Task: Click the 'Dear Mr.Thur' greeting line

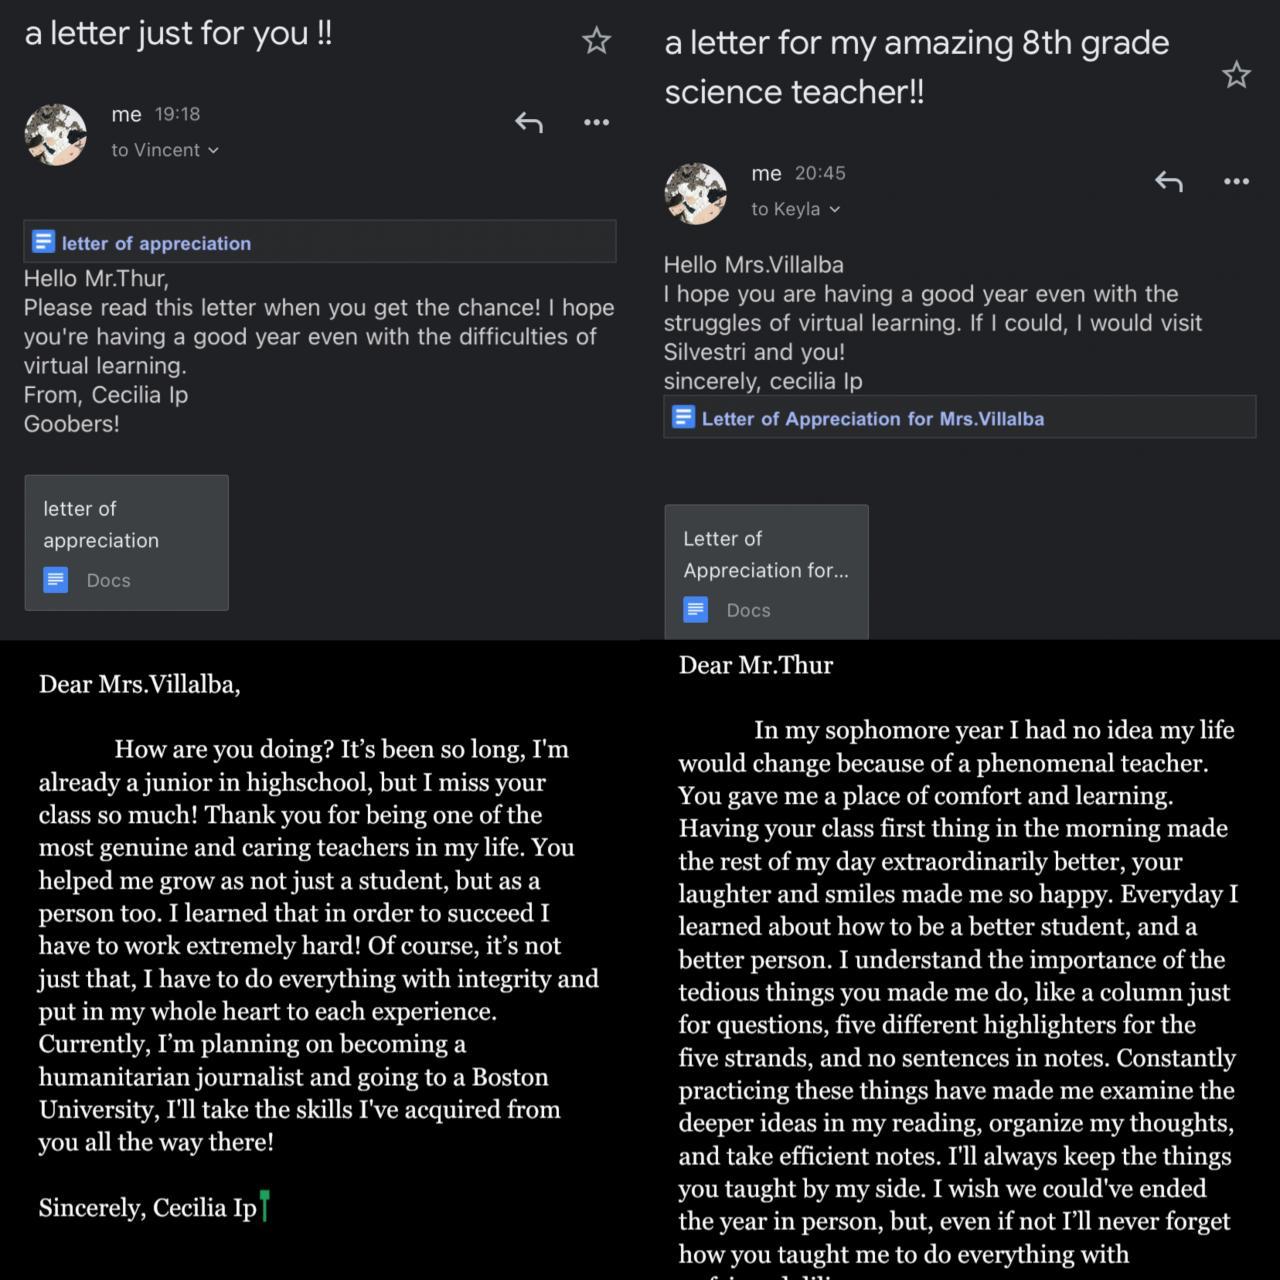Action: 756,666
